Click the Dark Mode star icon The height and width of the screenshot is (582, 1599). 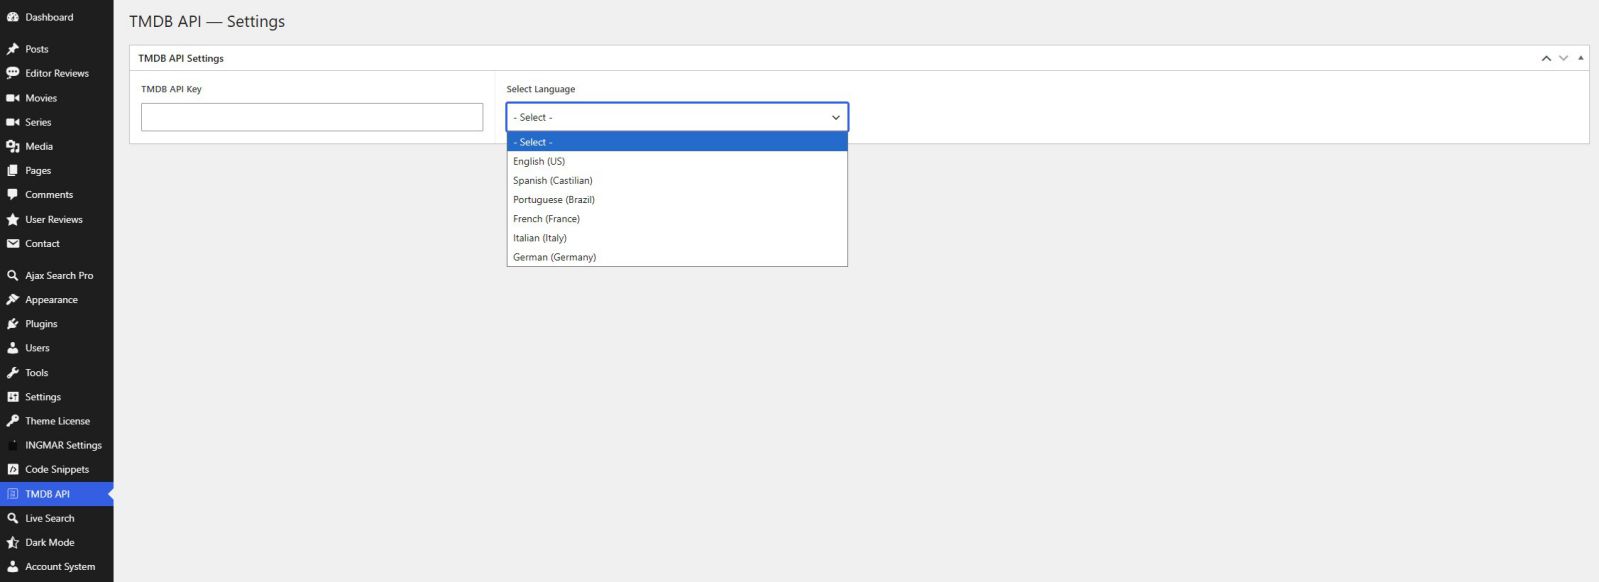(x=13, y=542)
